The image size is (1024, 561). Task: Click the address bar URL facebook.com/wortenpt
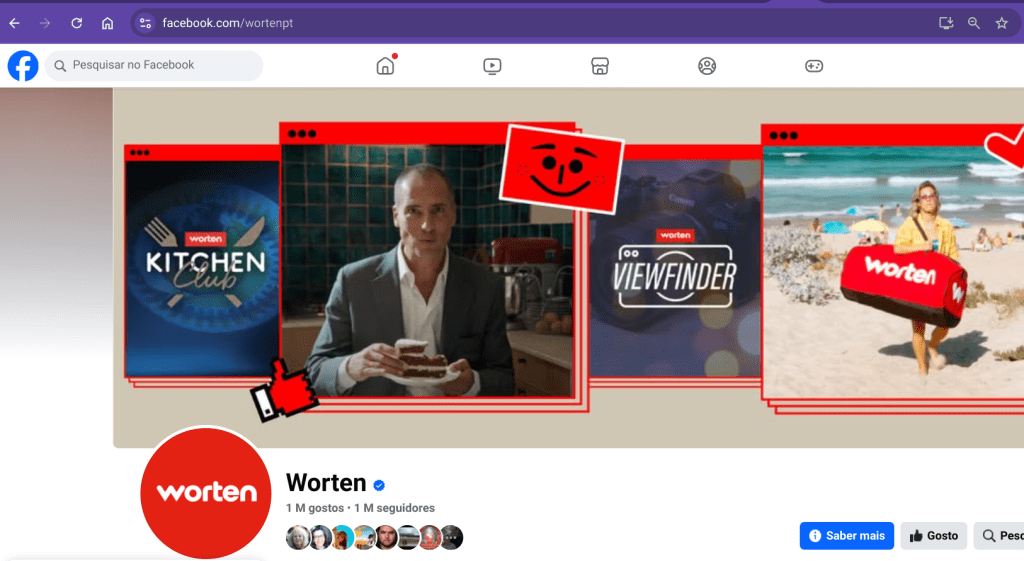[228, 23]
